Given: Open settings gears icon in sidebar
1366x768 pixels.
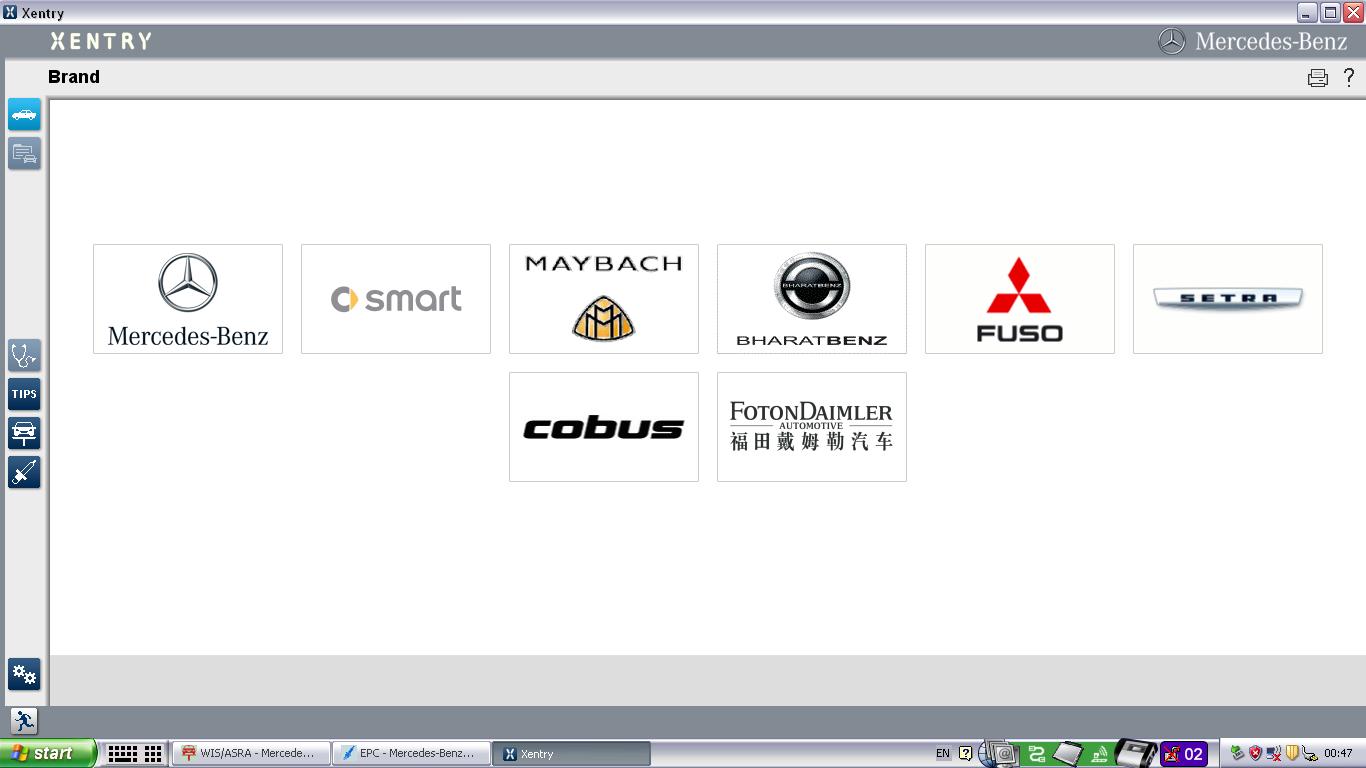Looking at the screenshot, I should (24, 674).
